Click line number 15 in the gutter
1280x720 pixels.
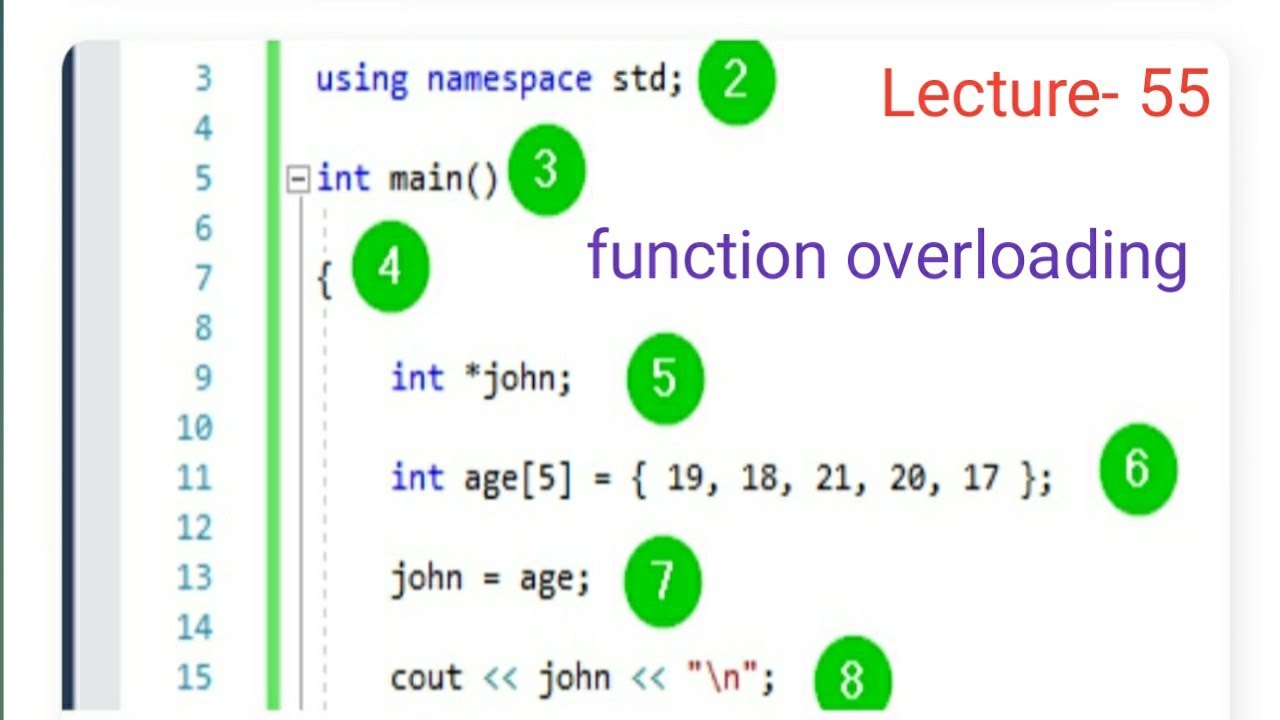coord(195,678)
